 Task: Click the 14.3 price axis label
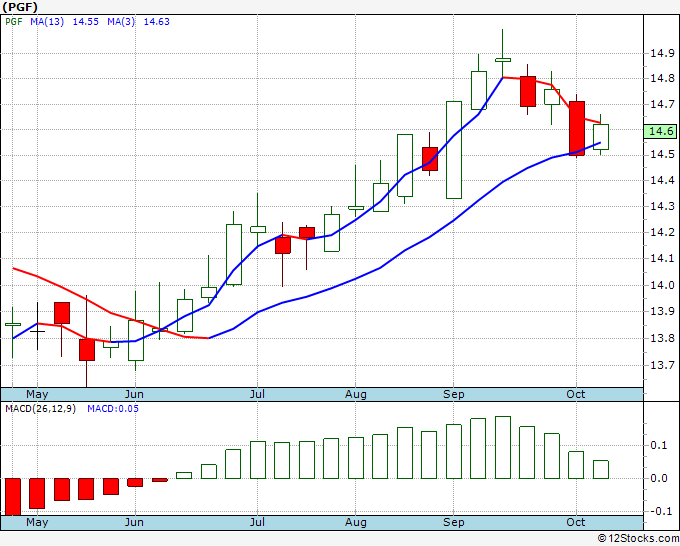(x=662, y=206)
